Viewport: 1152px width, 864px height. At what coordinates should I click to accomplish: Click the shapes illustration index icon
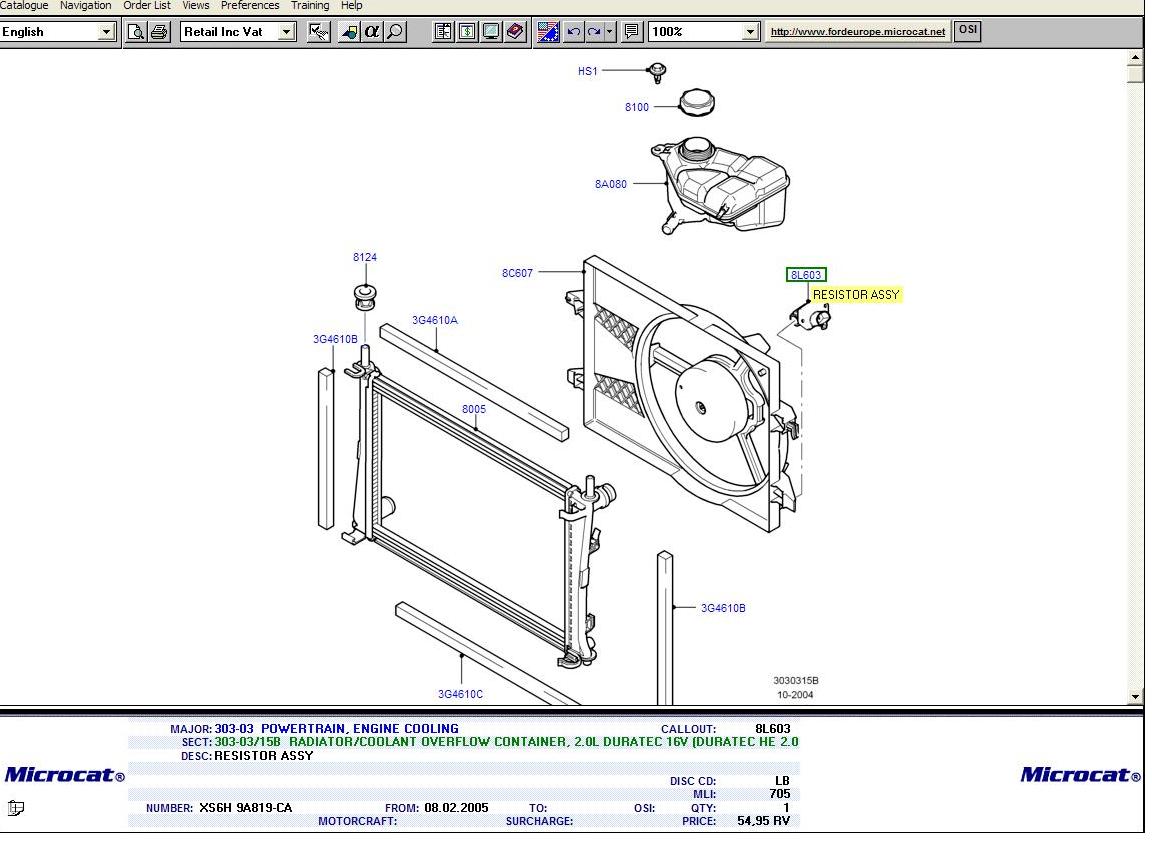pyautogui.click(x=349, y=32)
